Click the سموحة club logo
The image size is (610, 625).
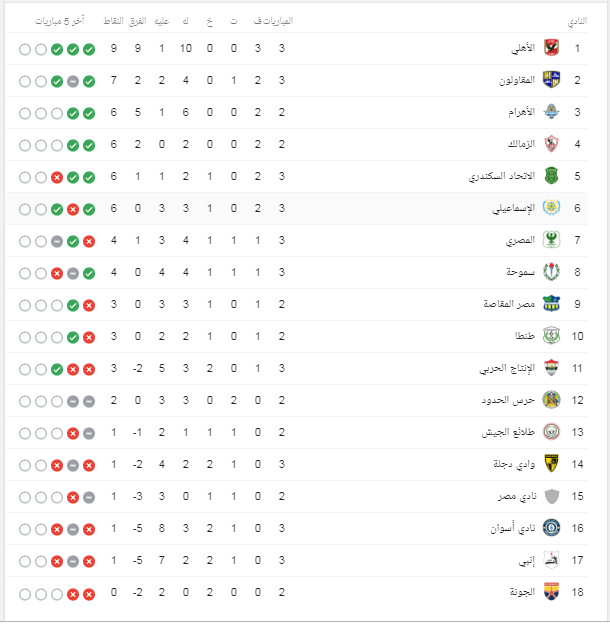[551, 272]
